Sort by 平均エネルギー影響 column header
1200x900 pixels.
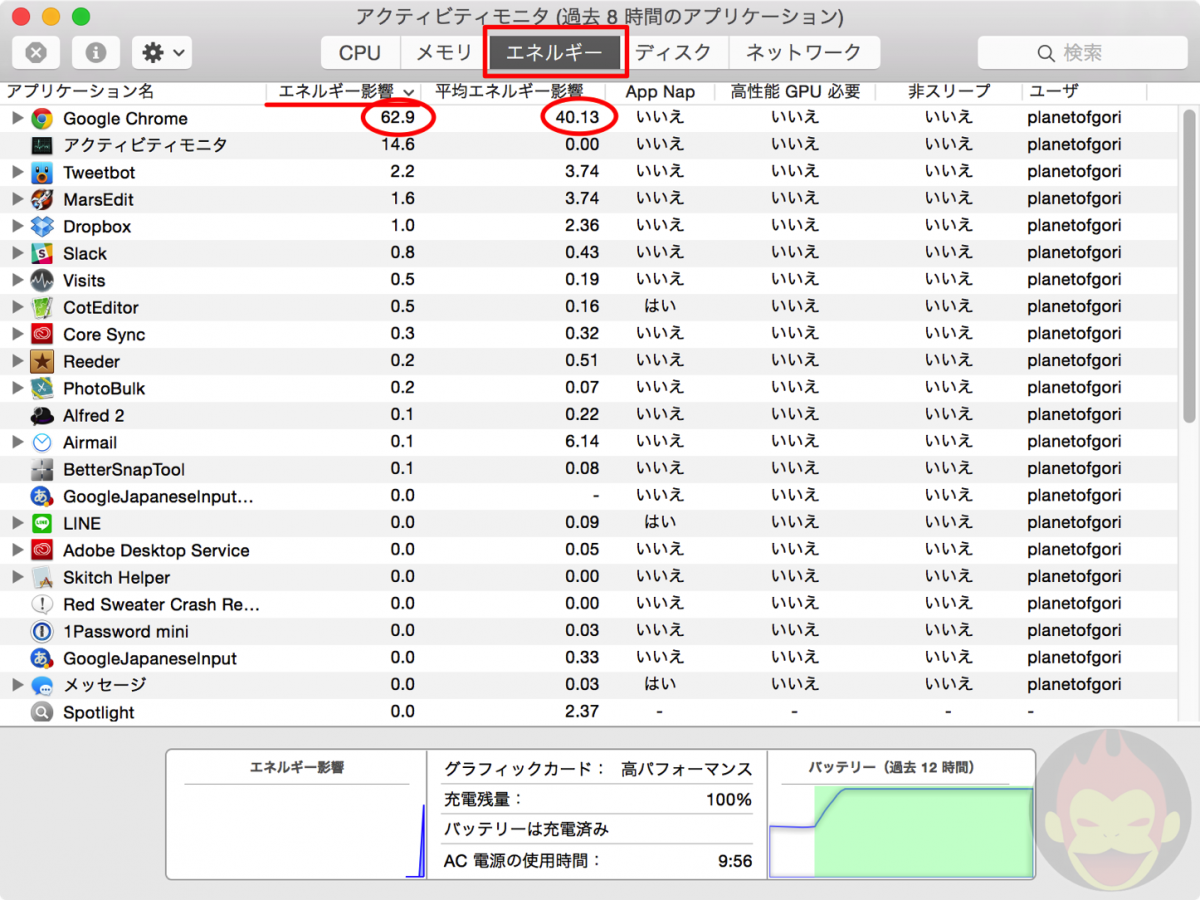tap(508, 92)
